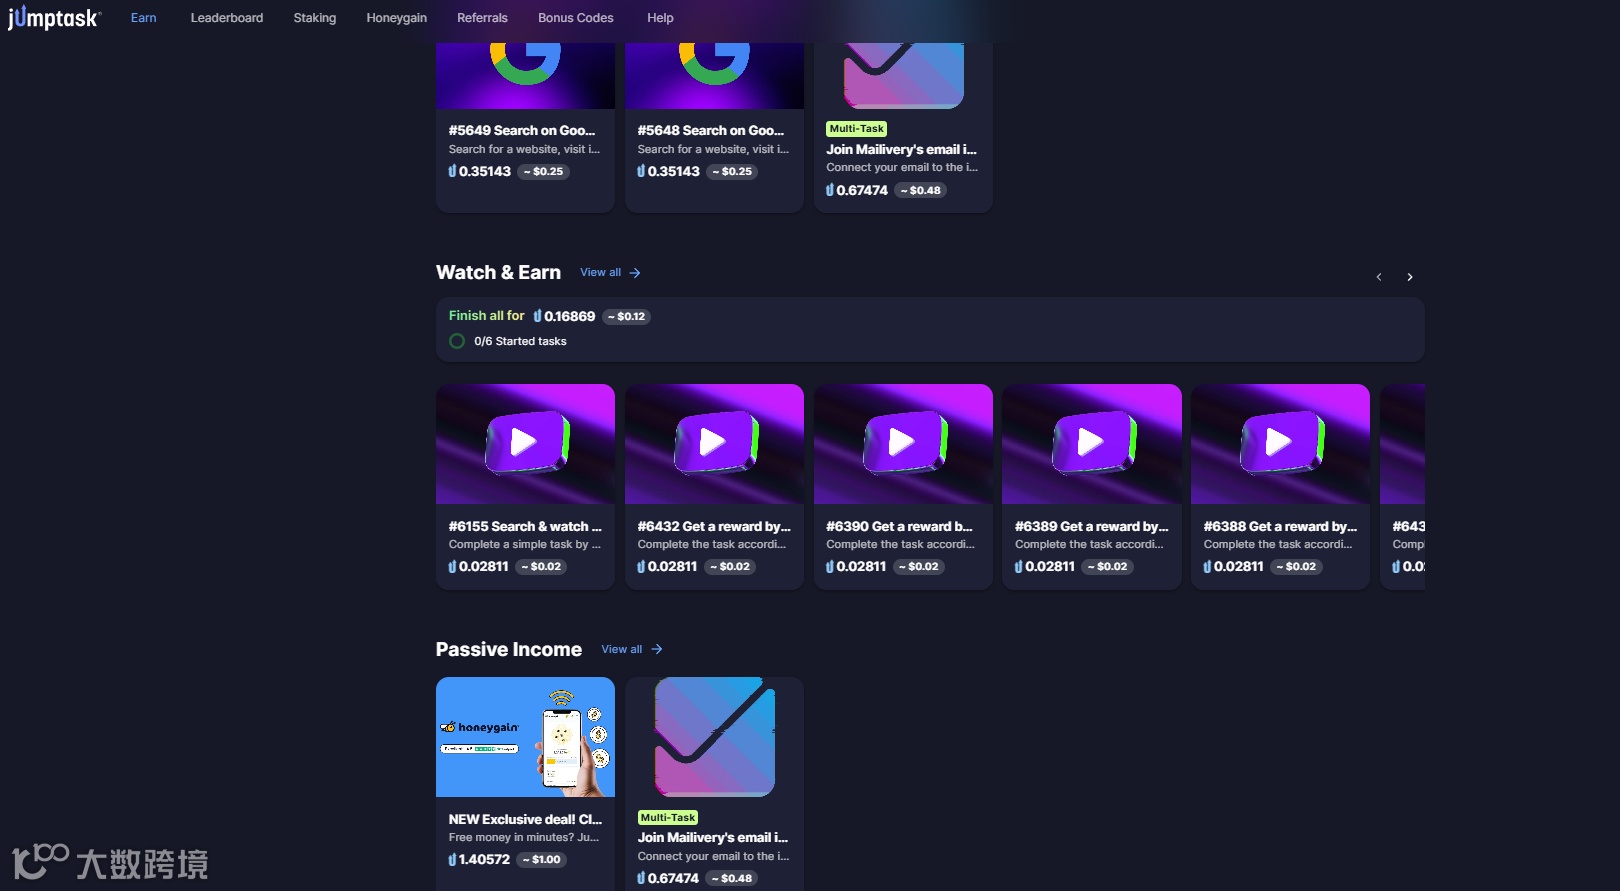Open the Earn tab
The image size is (1620, 891).
pos(144,18)
